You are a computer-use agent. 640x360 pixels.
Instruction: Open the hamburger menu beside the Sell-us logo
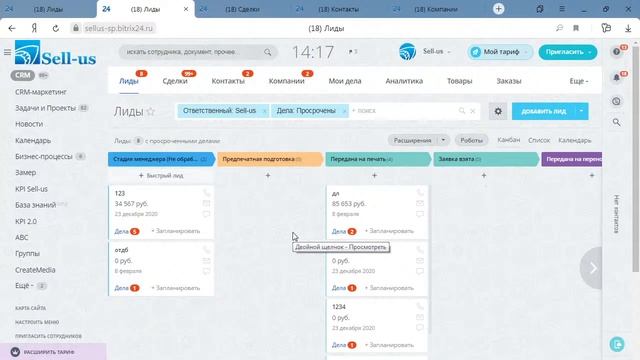click(x=7, y=52)
